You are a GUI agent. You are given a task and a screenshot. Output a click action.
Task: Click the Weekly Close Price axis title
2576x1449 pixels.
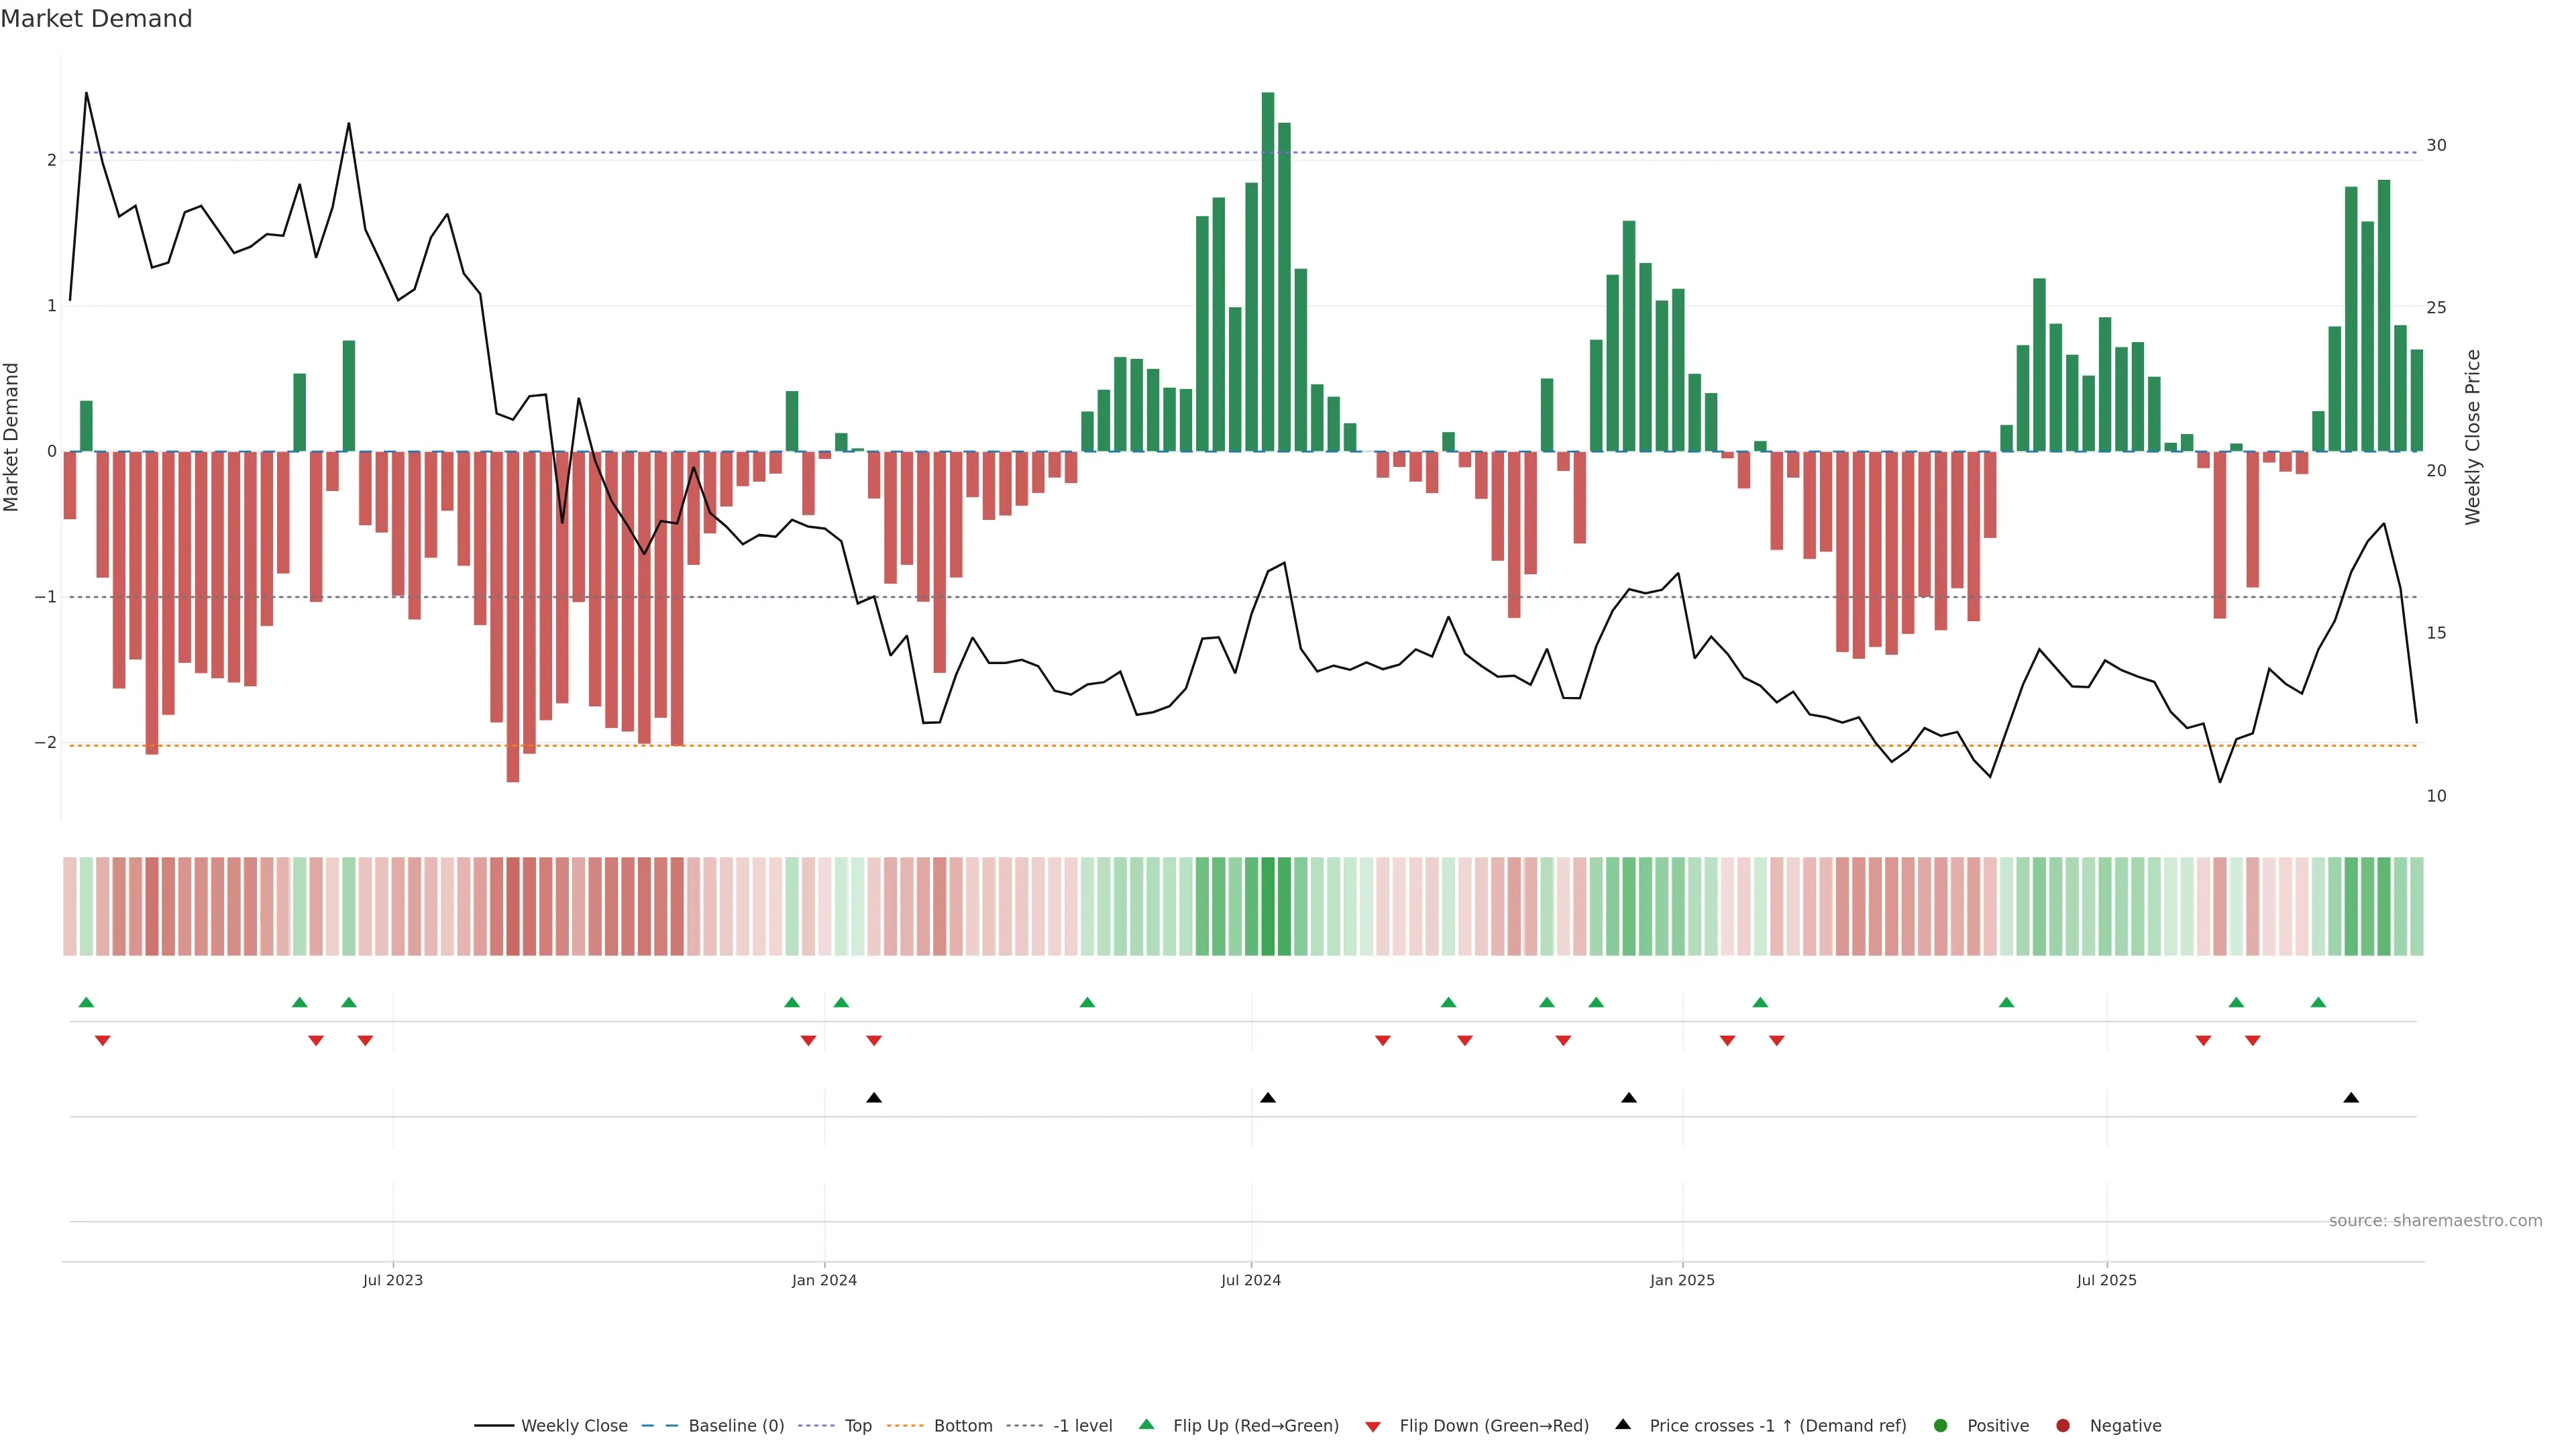(2473, 437)
